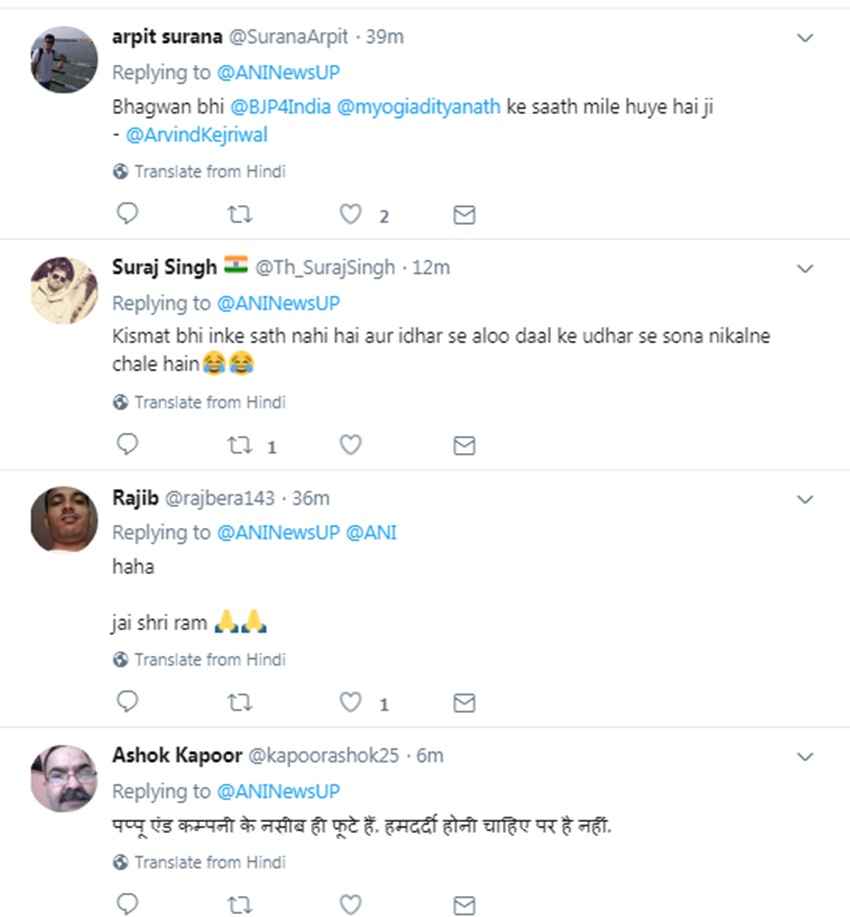Viewport: 850px width, 917px height.
Task: Open more-options chevron on Suraj Singh's tweet
Action: 804,269
